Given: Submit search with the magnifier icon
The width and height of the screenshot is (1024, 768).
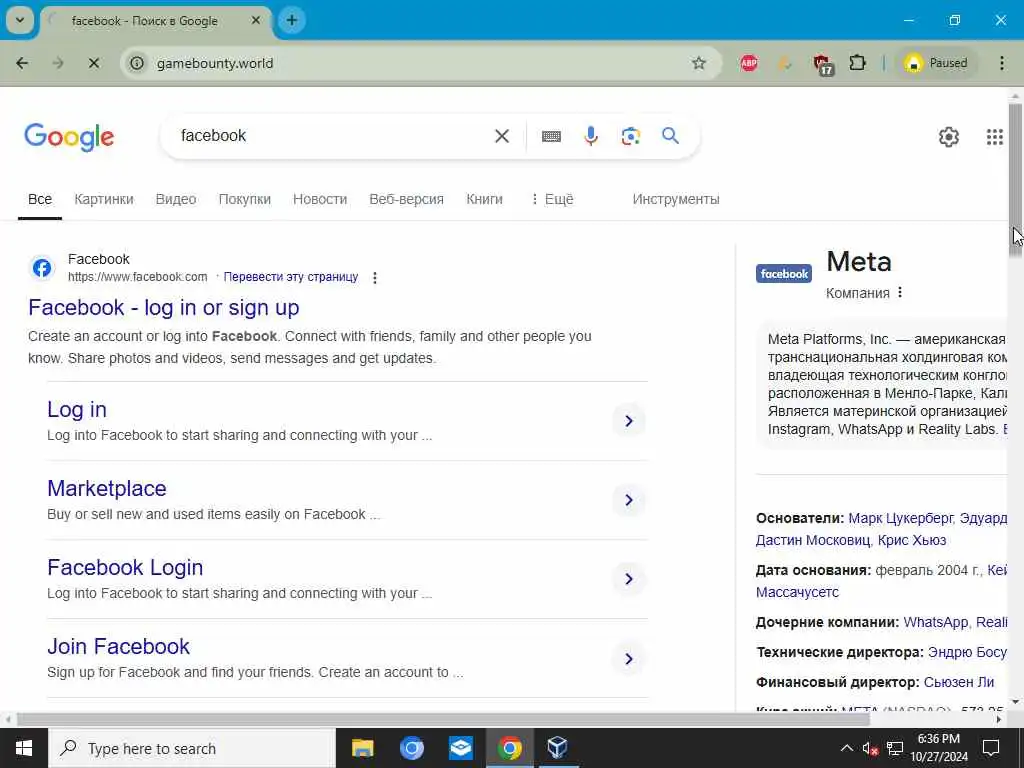Looking at the screenshot, I should pos(670,136).
